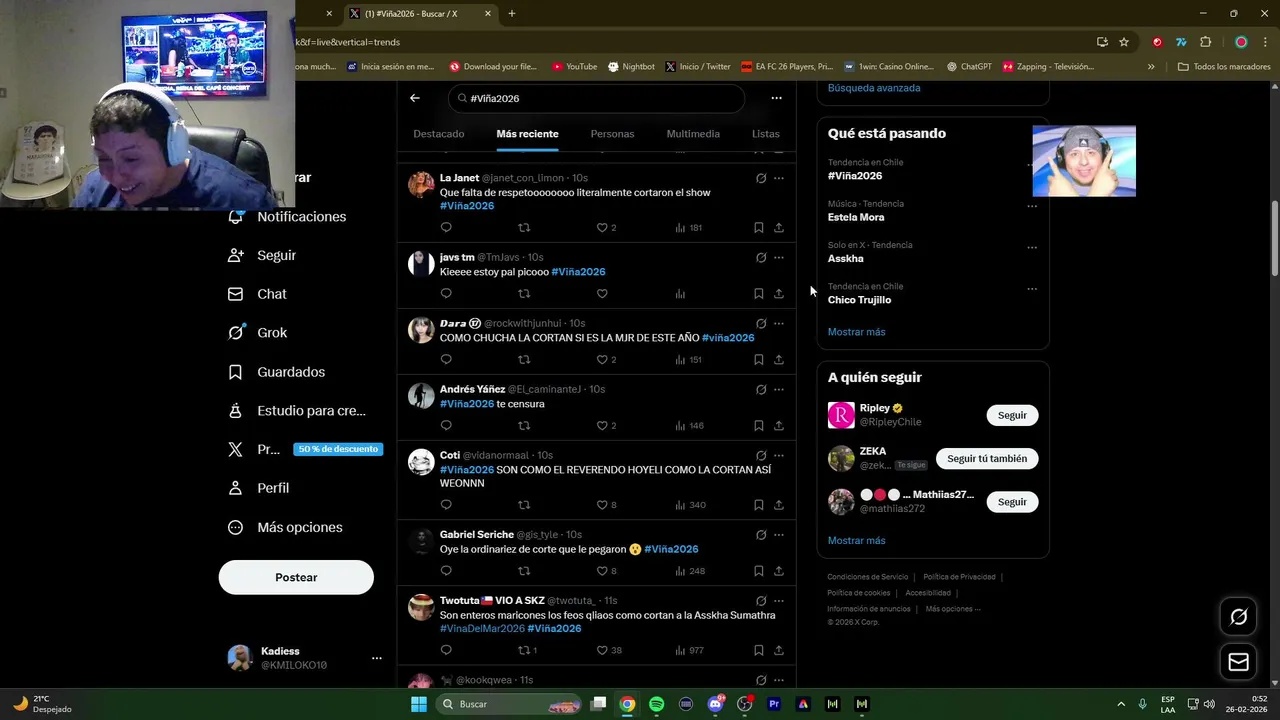Follow Ripley with Seguir button
The width and height of the screenshot is (1280, 720).
click(x=1012, y=415)
